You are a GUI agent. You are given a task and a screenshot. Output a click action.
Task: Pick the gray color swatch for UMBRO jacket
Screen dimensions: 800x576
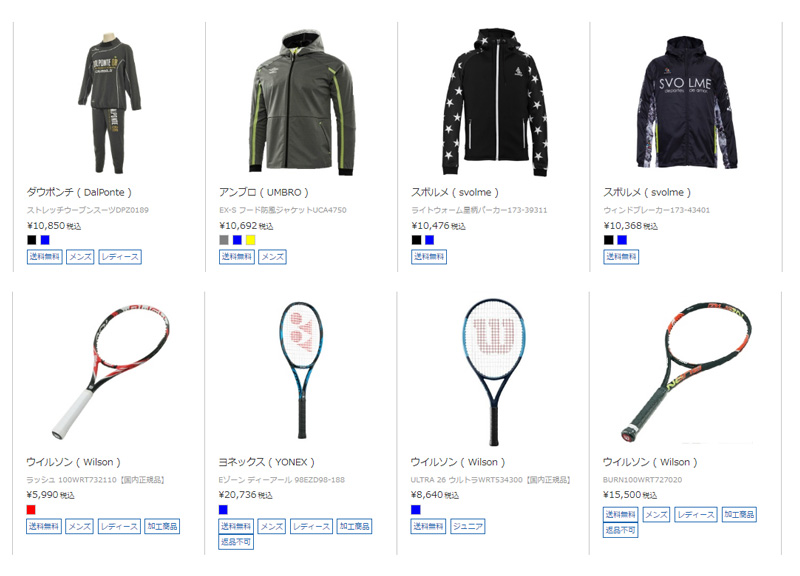point(224,240)
